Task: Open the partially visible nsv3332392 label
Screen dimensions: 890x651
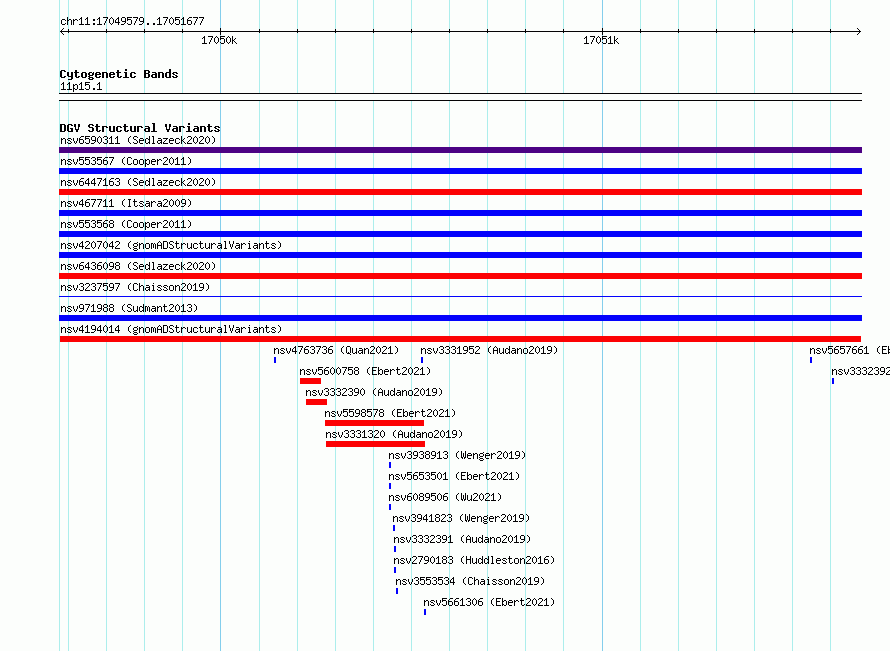Action: click(860, 371)
